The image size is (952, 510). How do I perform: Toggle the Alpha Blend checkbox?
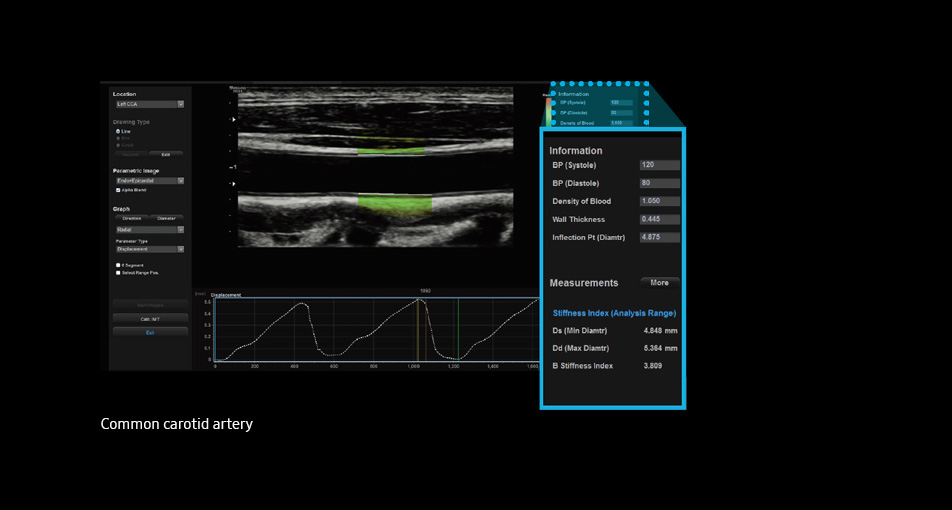(118, 190)
